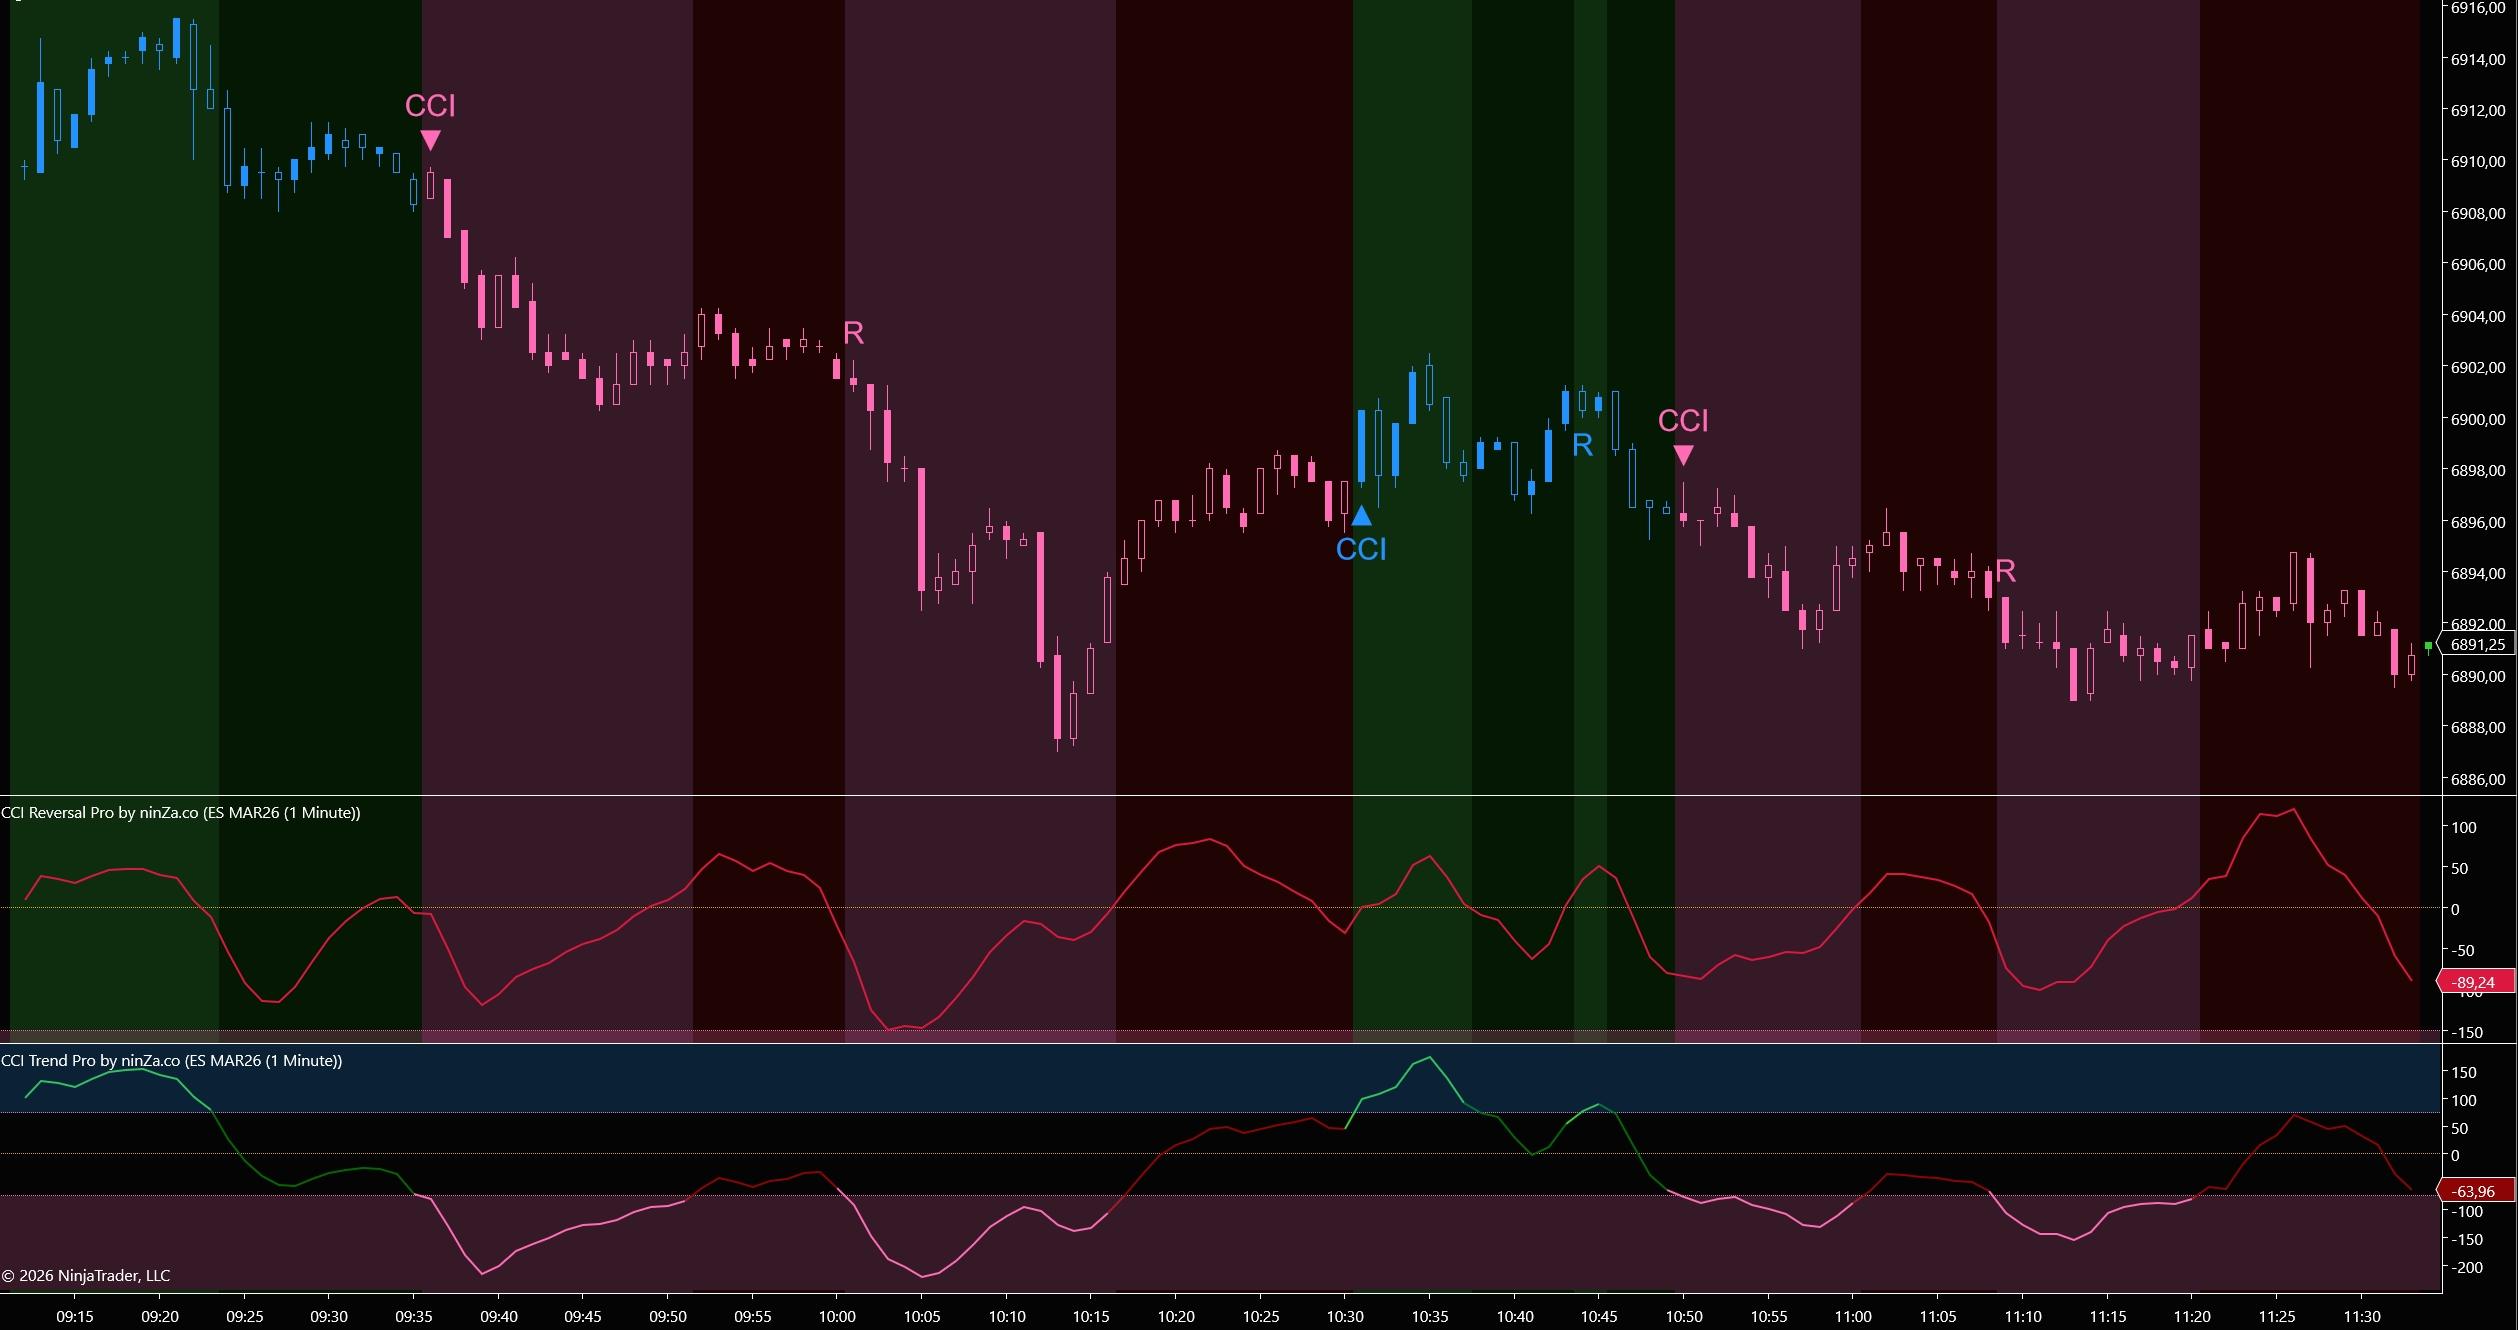
Task: Click the 09:15 label on time axis
Action: tap(75, 1316)
